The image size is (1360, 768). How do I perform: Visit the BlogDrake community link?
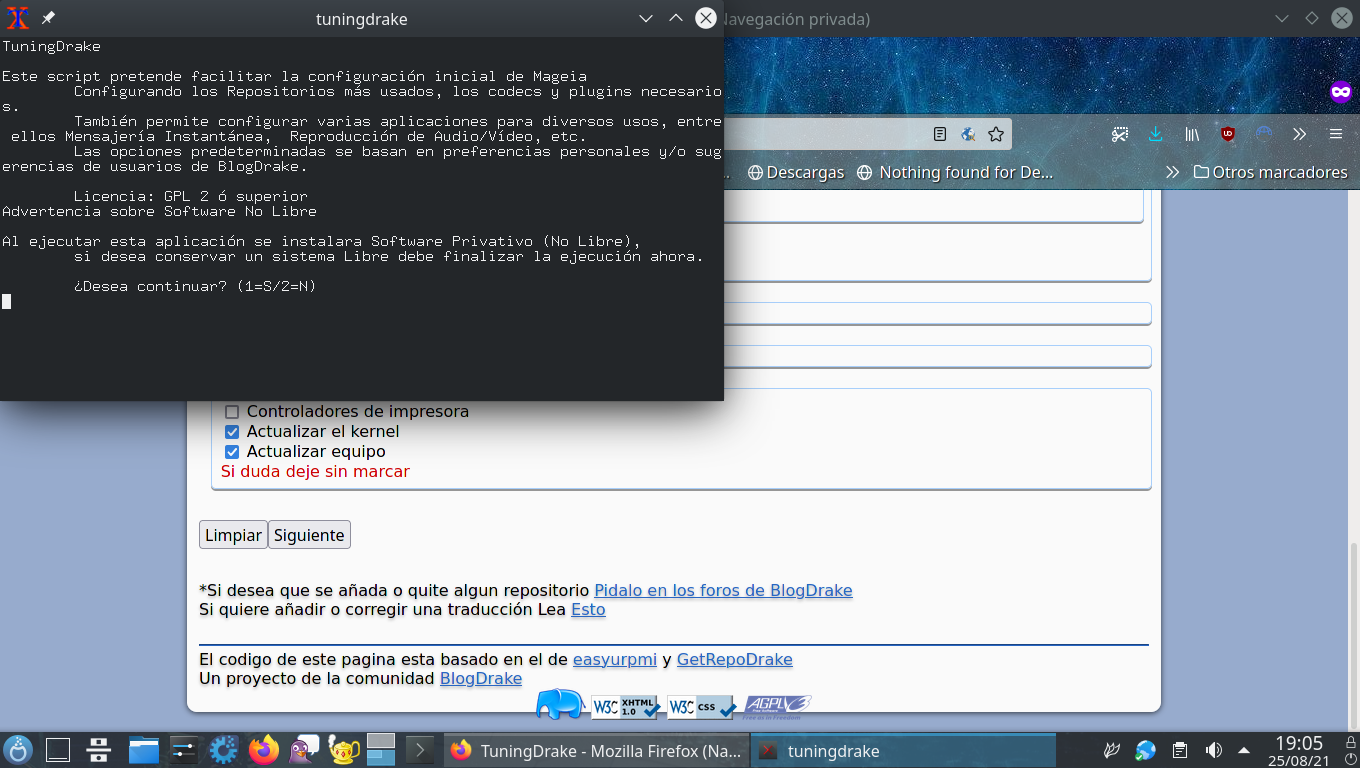click(481, 678)
